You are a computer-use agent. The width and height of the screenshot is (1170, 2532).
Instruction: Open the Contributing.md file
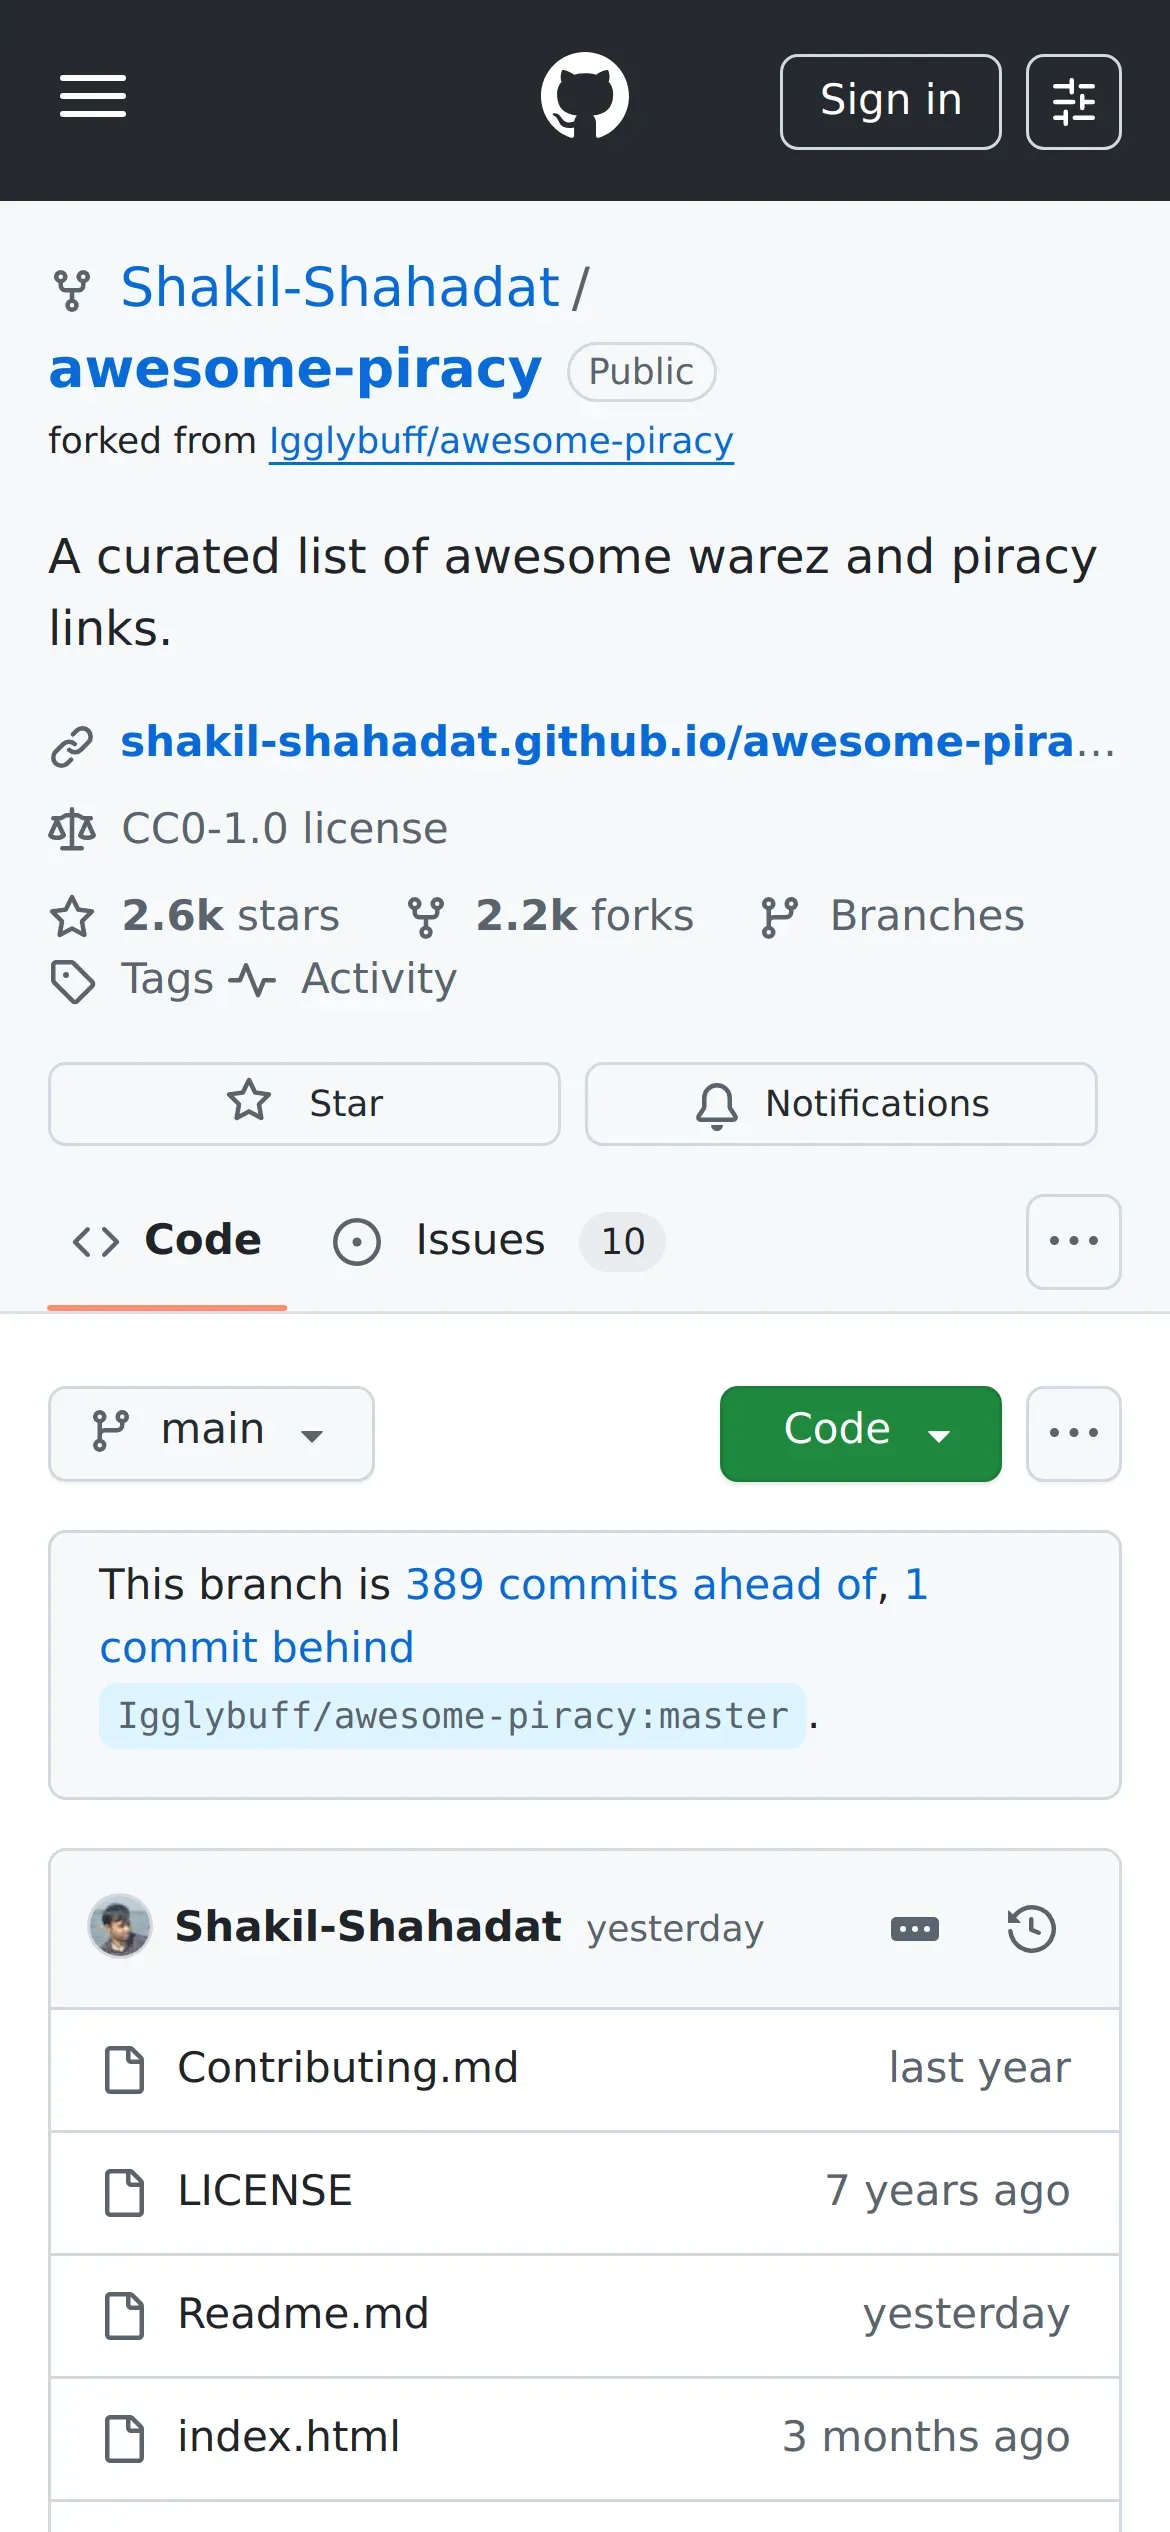click(x=348, y=2068)
